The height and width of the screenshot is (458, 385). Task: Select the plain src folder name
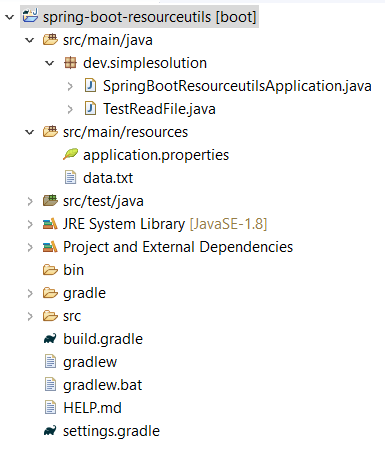tap(72, 316)
